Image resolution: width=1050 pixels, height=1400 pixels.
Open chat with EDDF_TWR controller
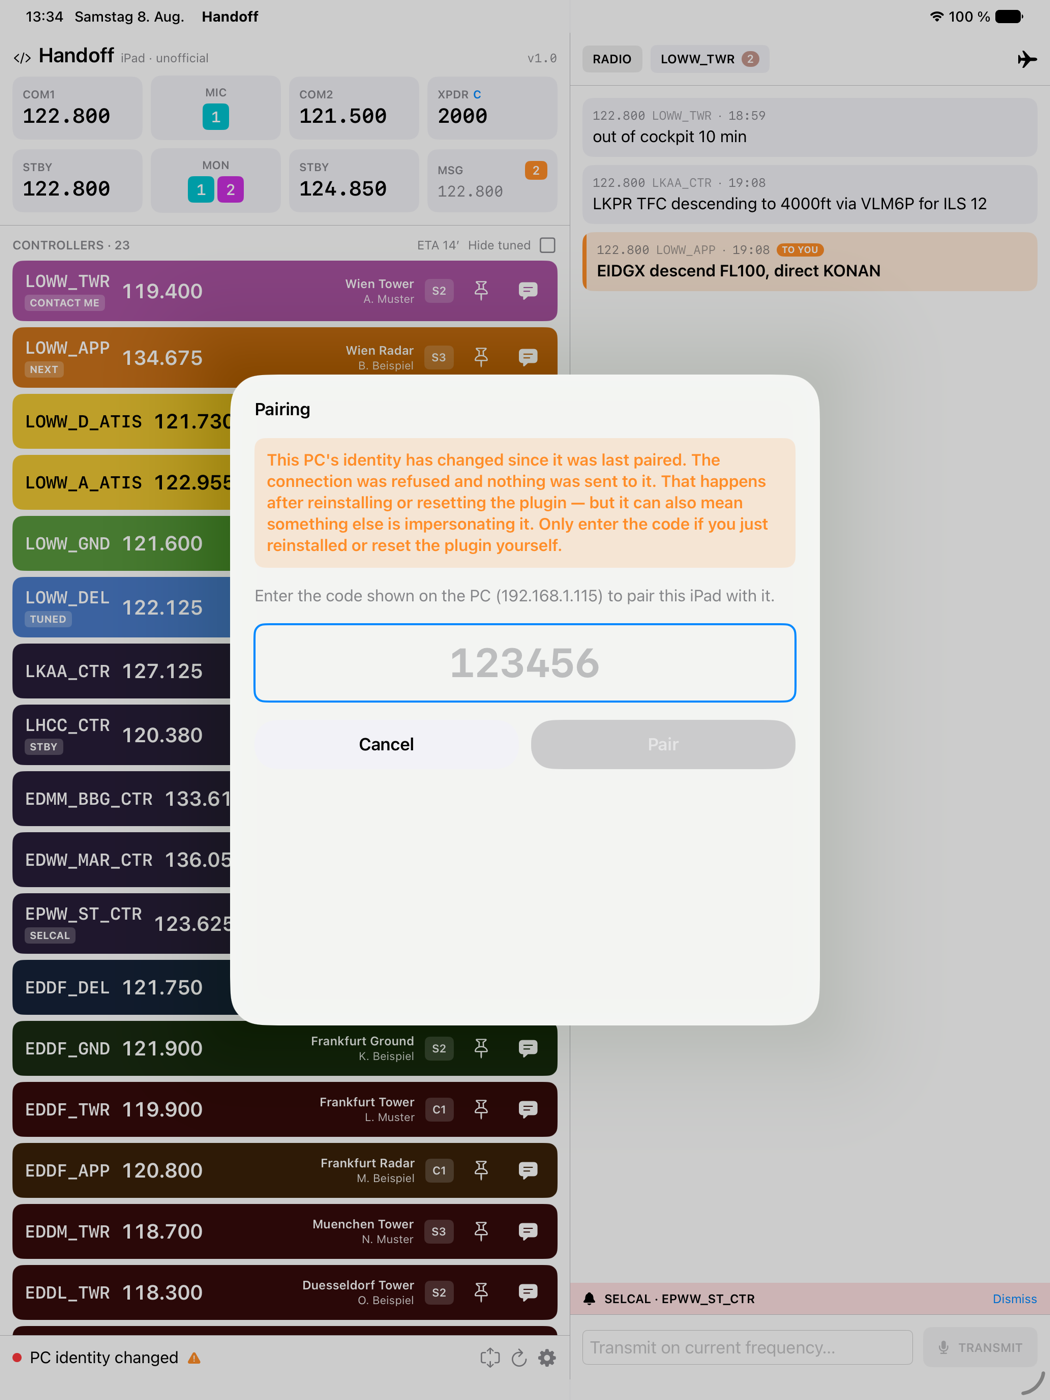[x=528, y=1109]
